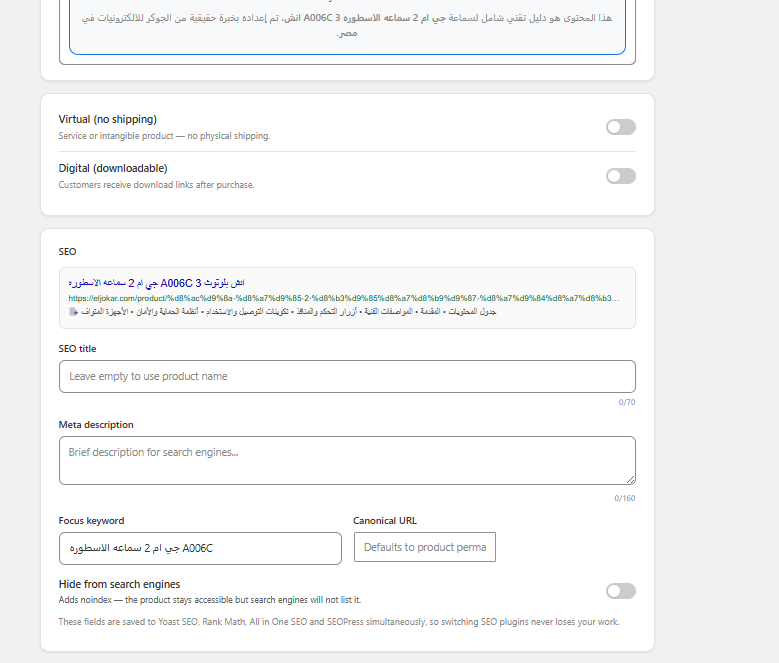The height and width of the screenshot is (663, 779).
Task: Click the "Customers receive download links after purchase." text
Action: point(156,185)
